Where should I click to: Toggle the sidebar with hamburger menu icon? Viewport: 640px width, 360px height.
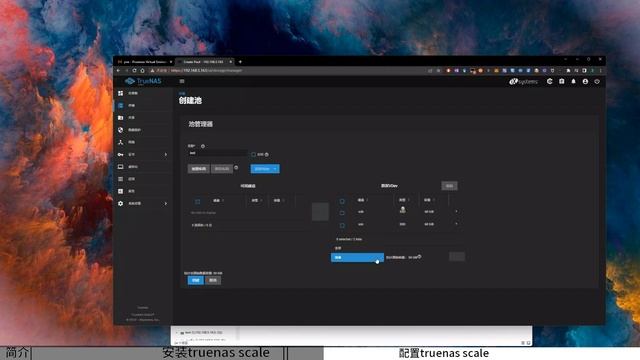[x=182, y=81]
